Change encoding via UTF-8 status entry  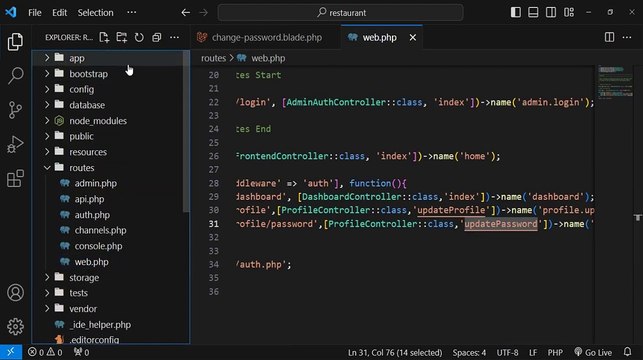507,352
